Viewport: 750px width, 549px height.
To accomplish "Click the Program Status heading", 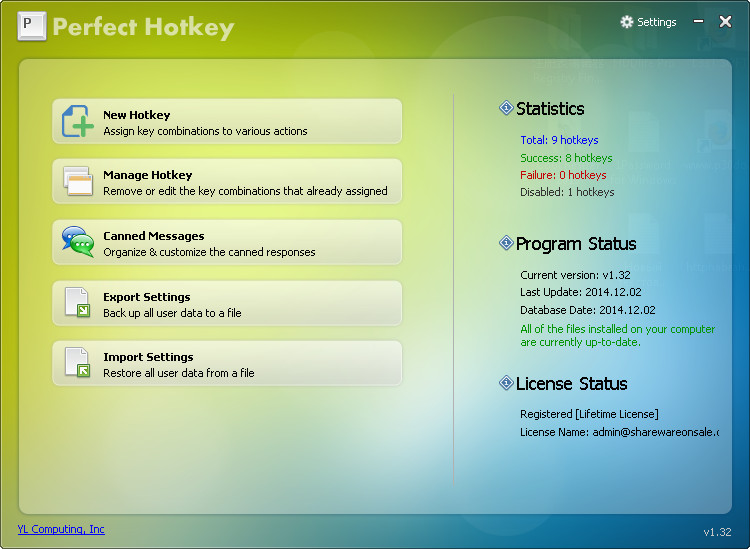I will pos(576,244).
